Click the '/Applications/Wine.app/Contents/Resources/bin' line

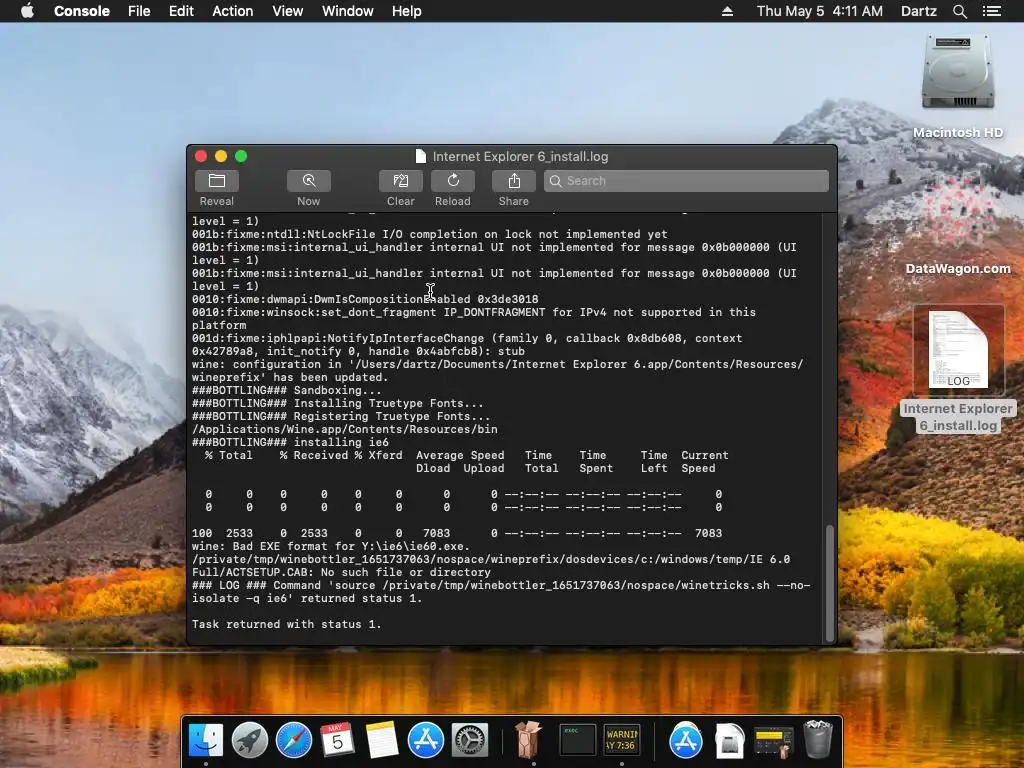[345, 430]
